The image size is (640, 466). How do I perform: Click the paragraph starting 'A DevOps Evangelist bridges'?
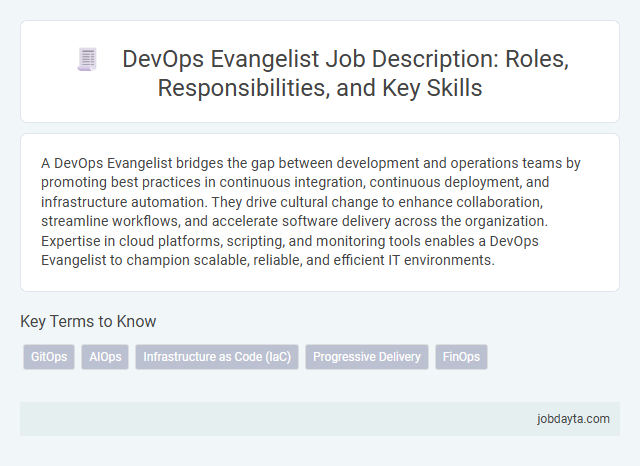tap(311, 211)
